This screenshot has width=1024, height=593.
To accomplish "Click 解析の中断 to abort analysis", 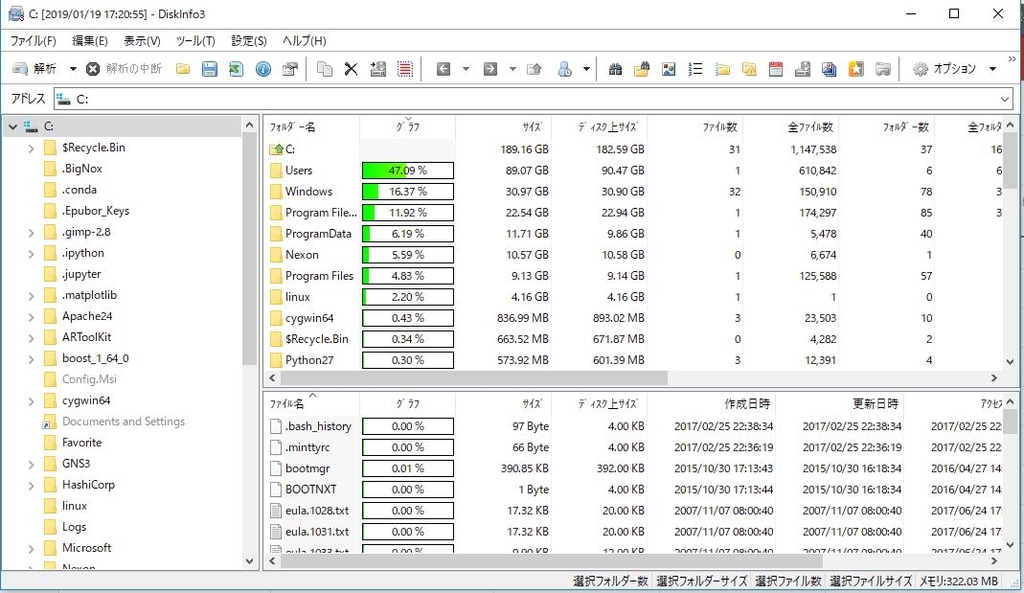I will [124, 69].
